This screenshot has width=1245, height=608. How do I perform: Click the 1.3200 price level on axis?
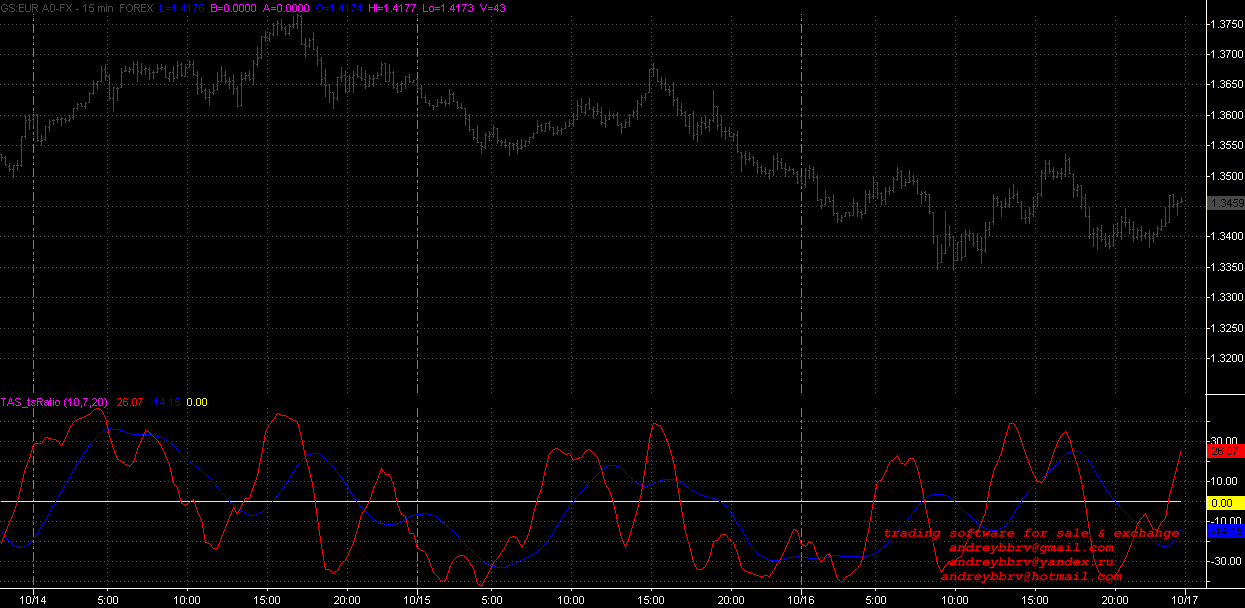(1226, 358)
